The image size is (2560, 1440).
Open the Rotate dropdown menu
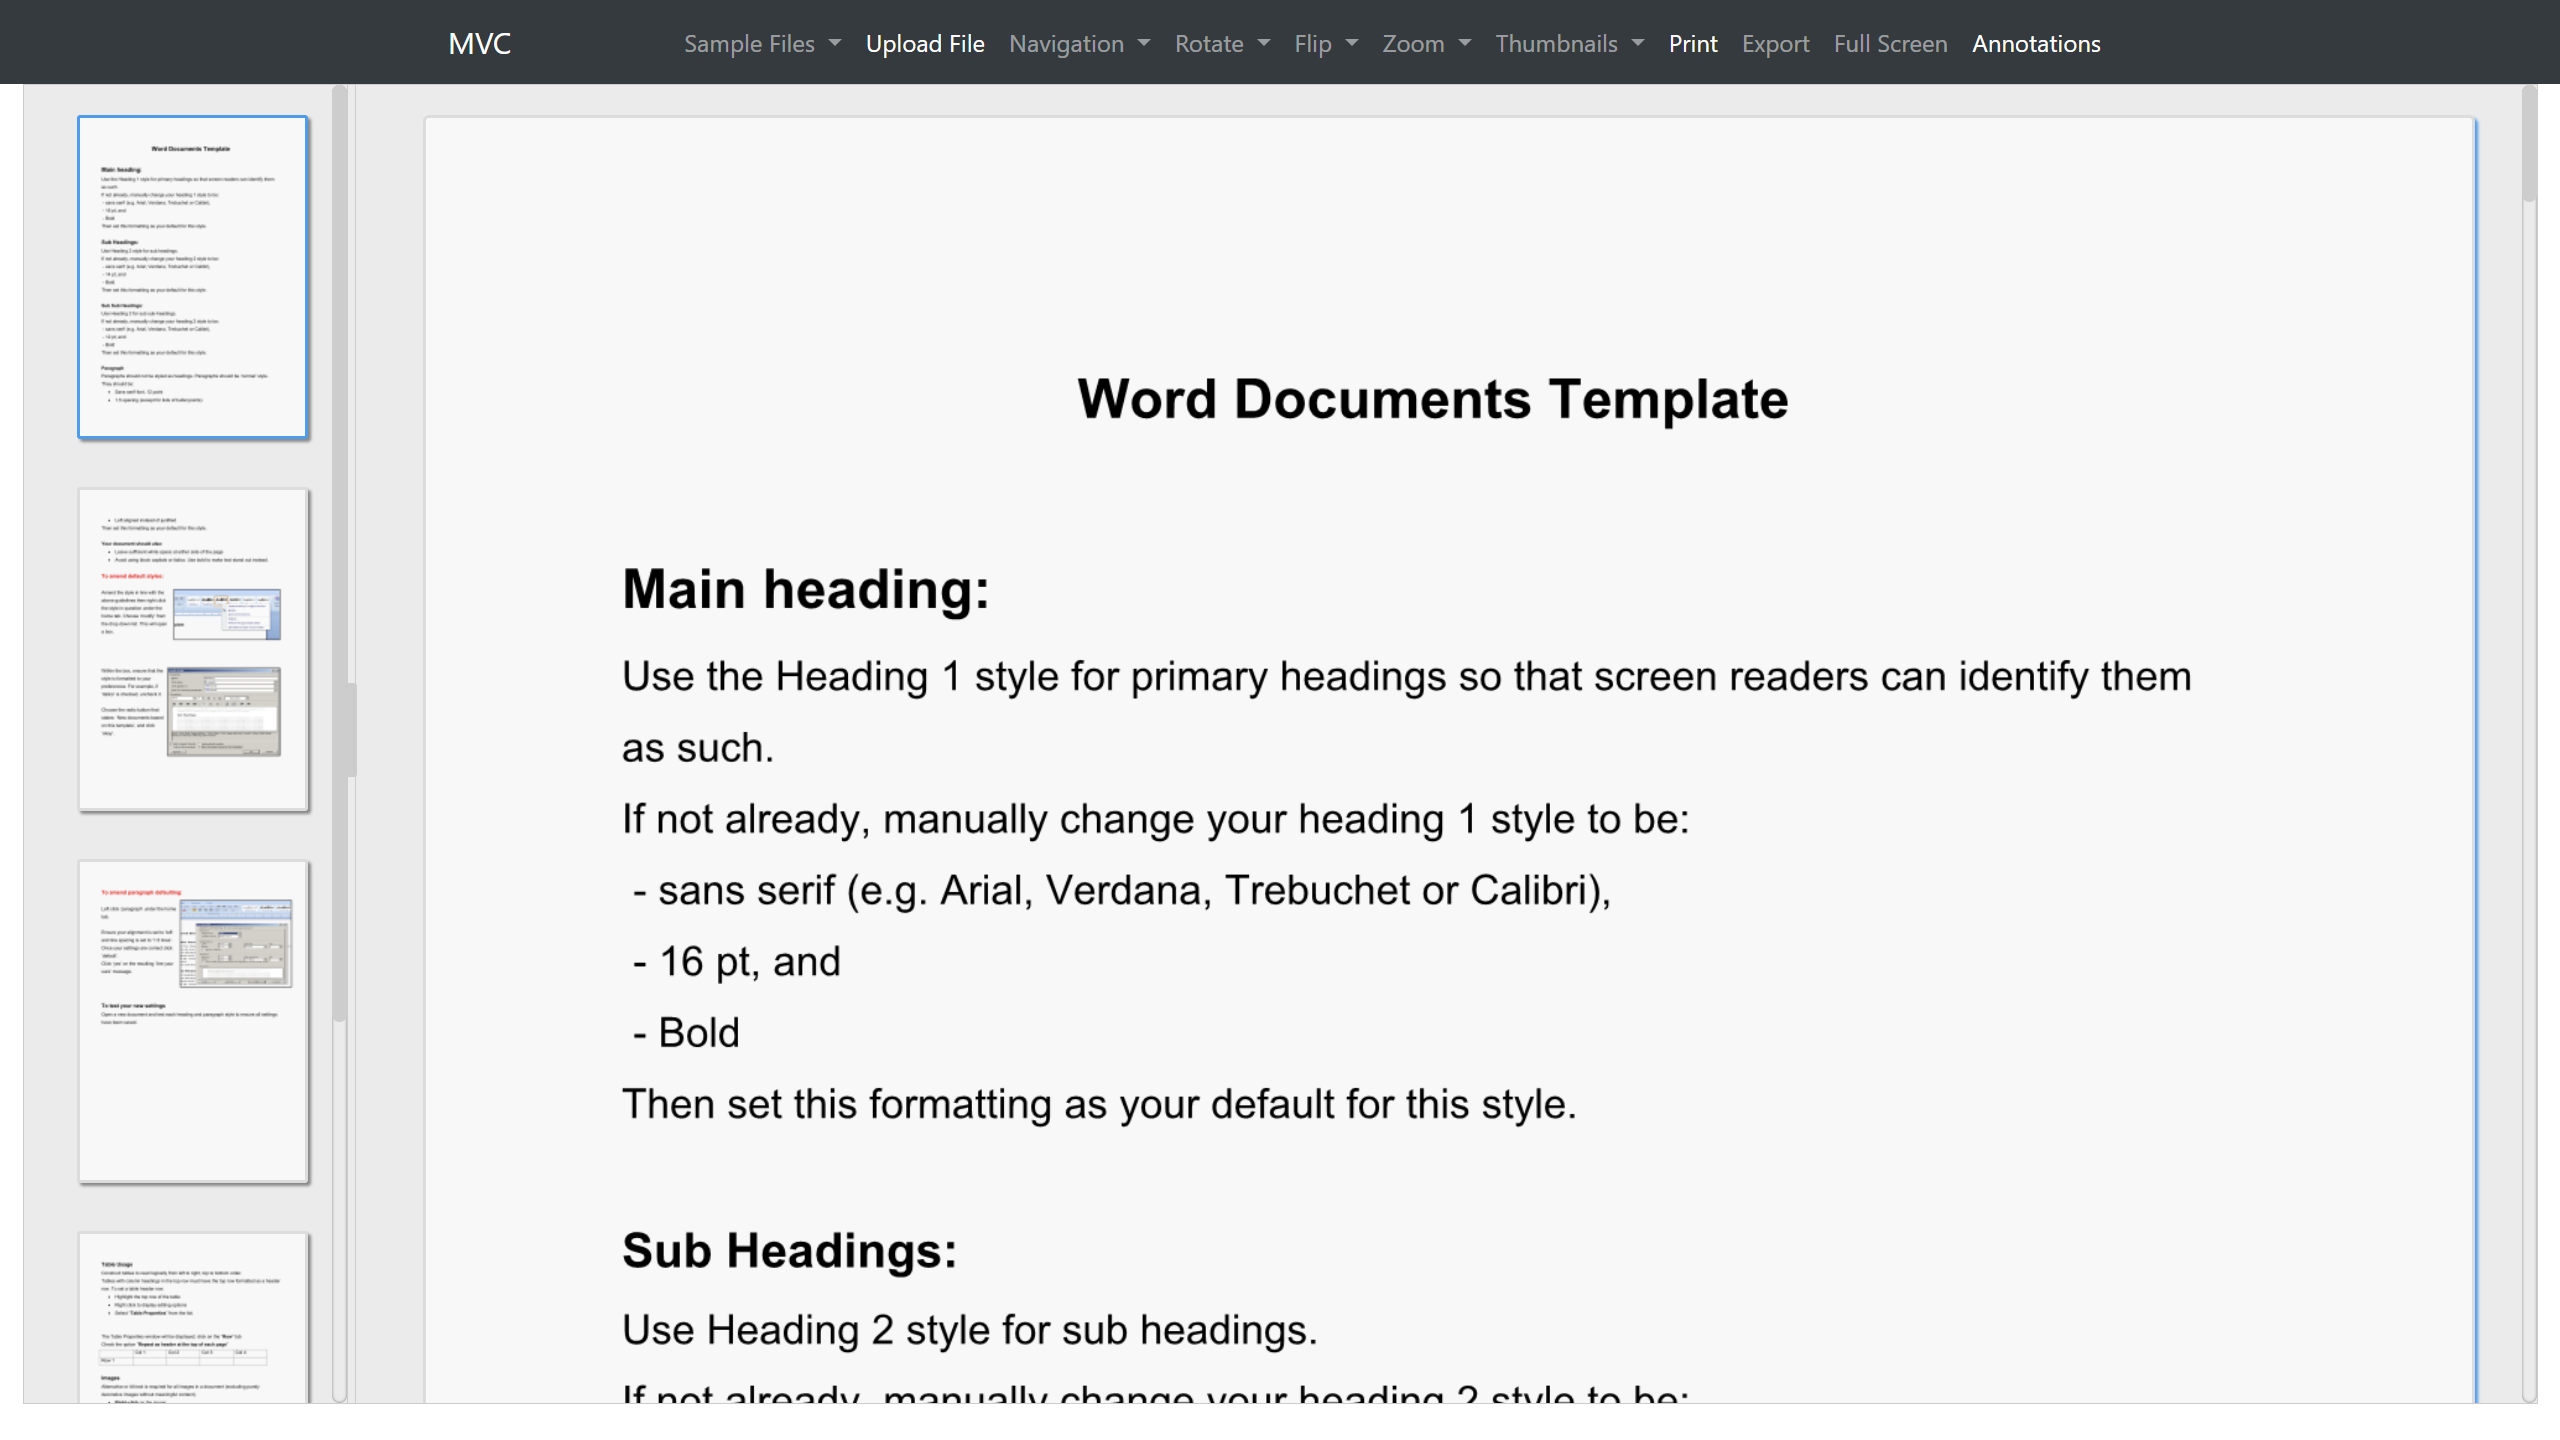[1222, 44]
